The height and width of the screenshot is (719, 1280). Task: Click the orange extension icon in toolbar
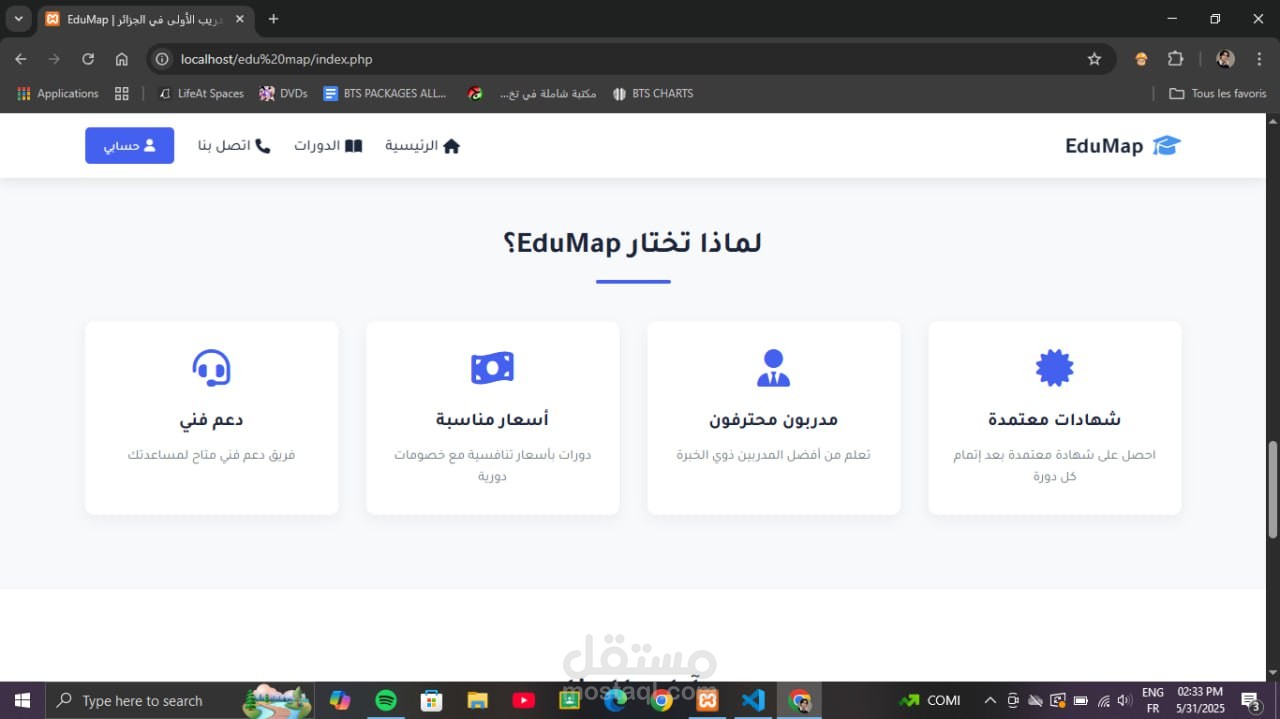point(1141,59)
